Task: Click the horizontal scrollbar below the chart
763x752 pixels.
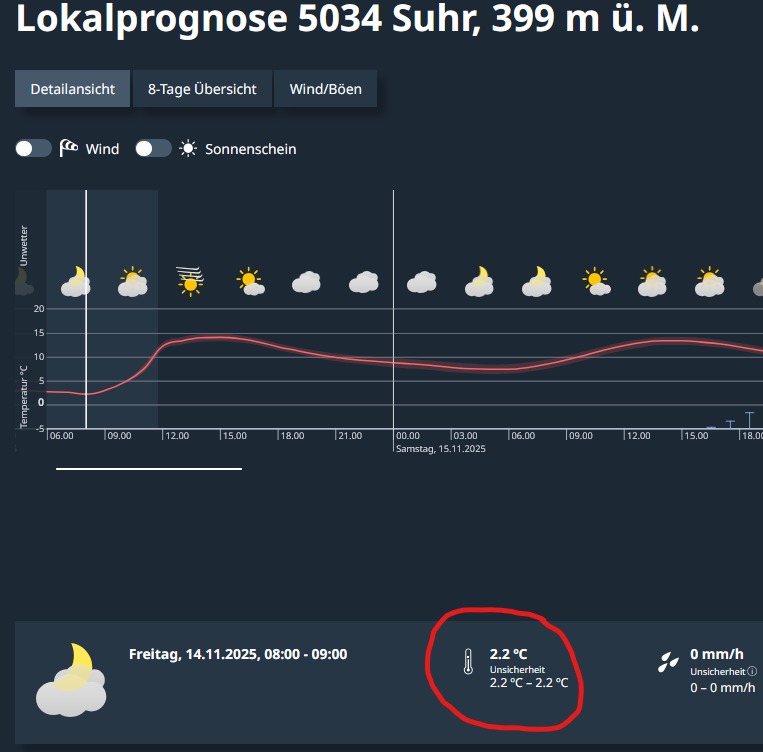Action: (x=149, y=467)
